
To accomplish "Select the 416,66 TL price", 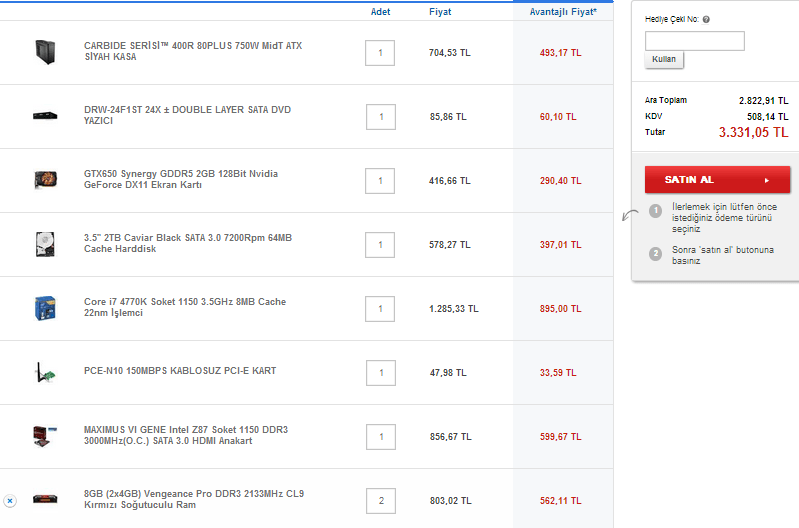I will point(449,181).
